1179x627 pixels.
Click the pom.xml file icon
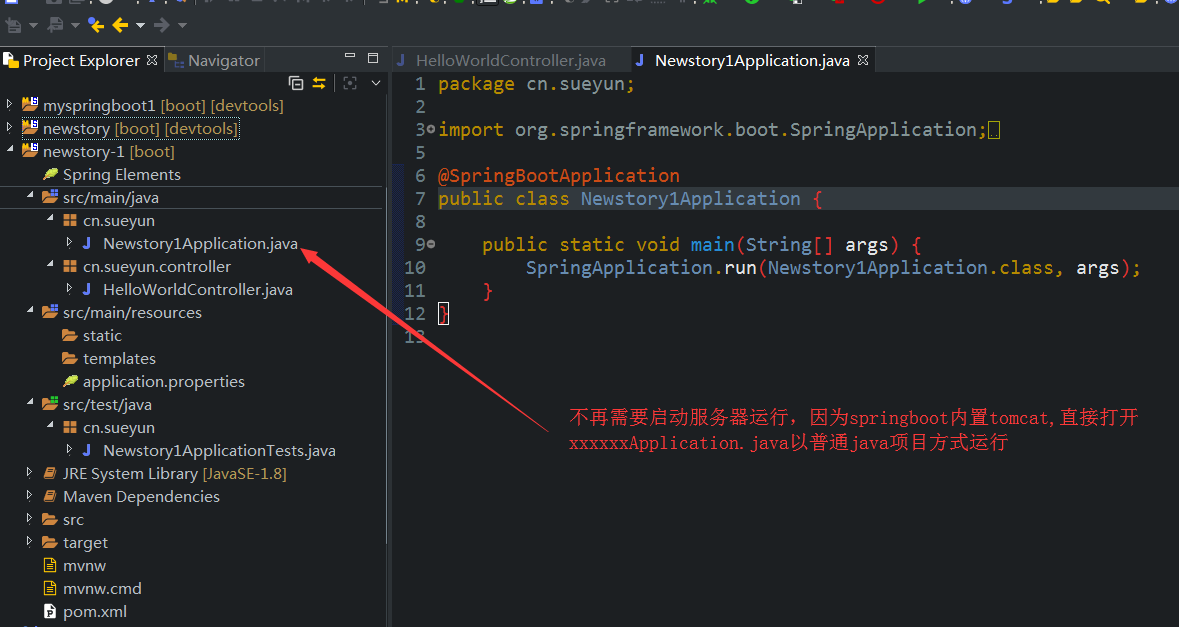point(50,611)
